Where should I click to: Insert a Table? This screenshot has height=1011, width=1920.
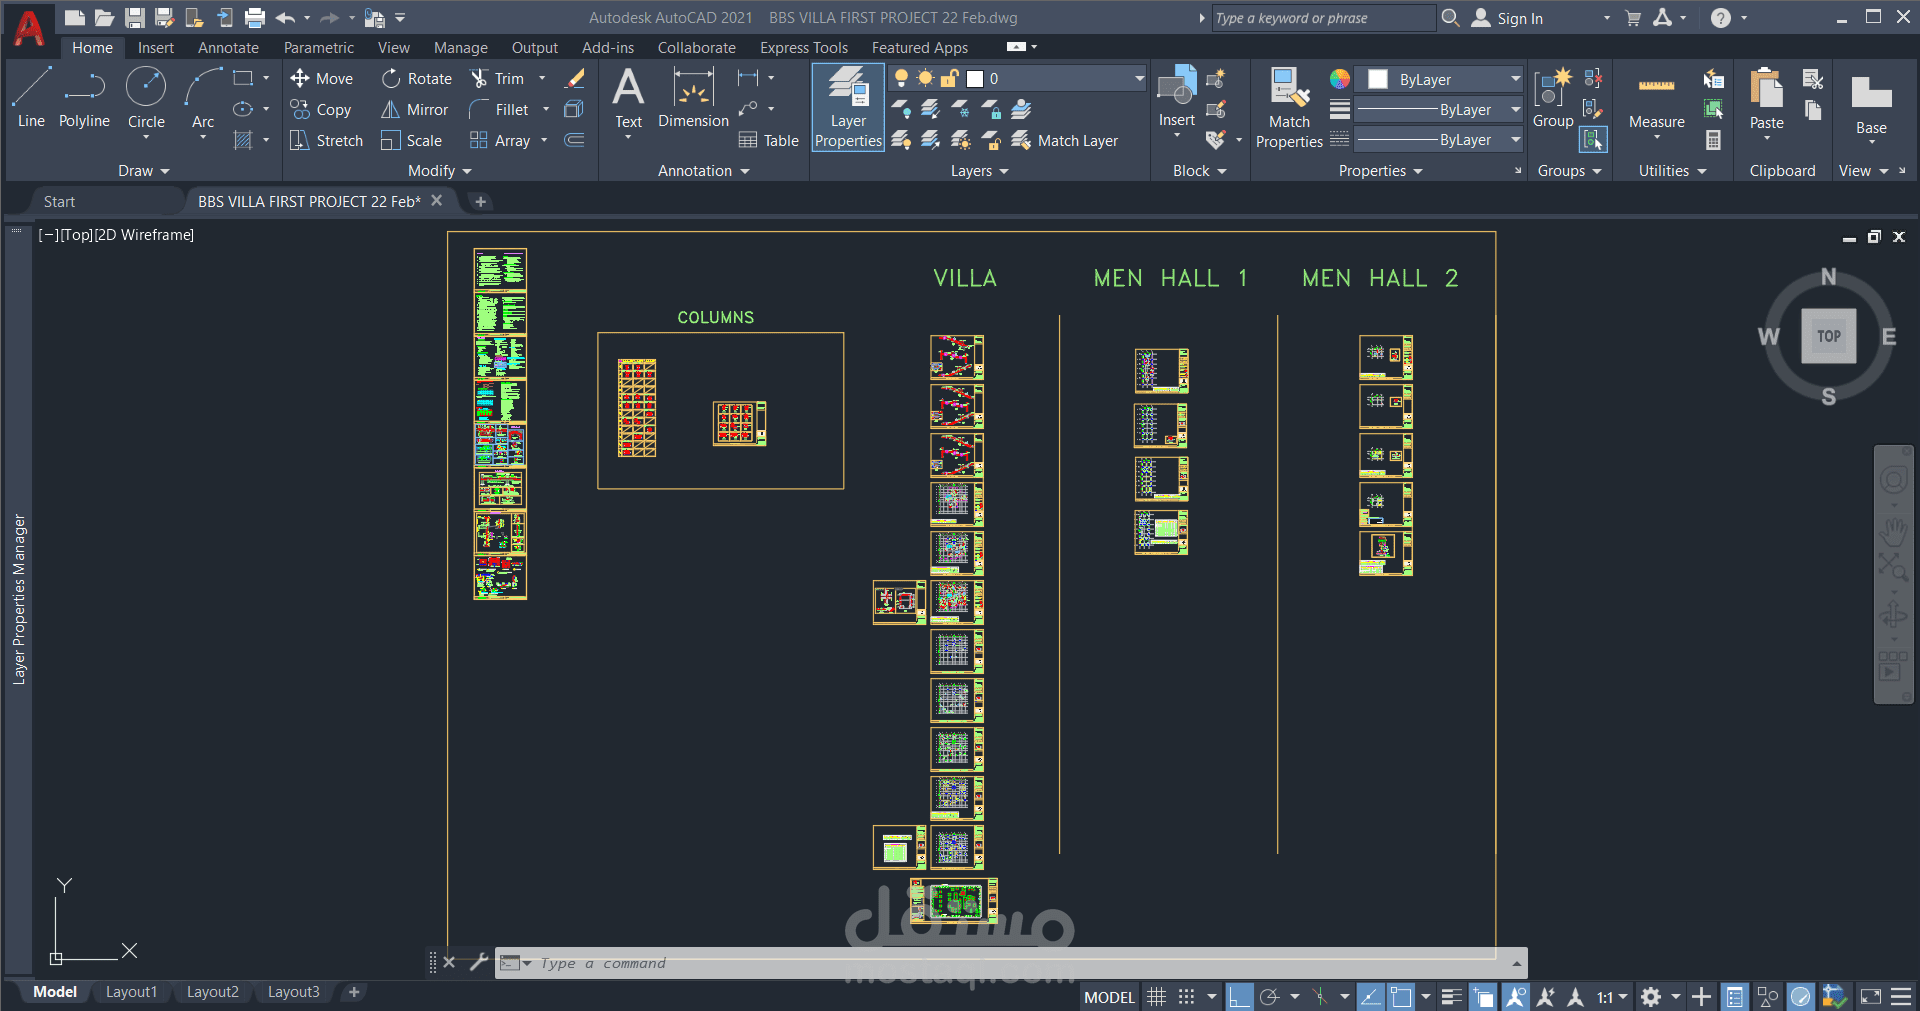point(768,140)
